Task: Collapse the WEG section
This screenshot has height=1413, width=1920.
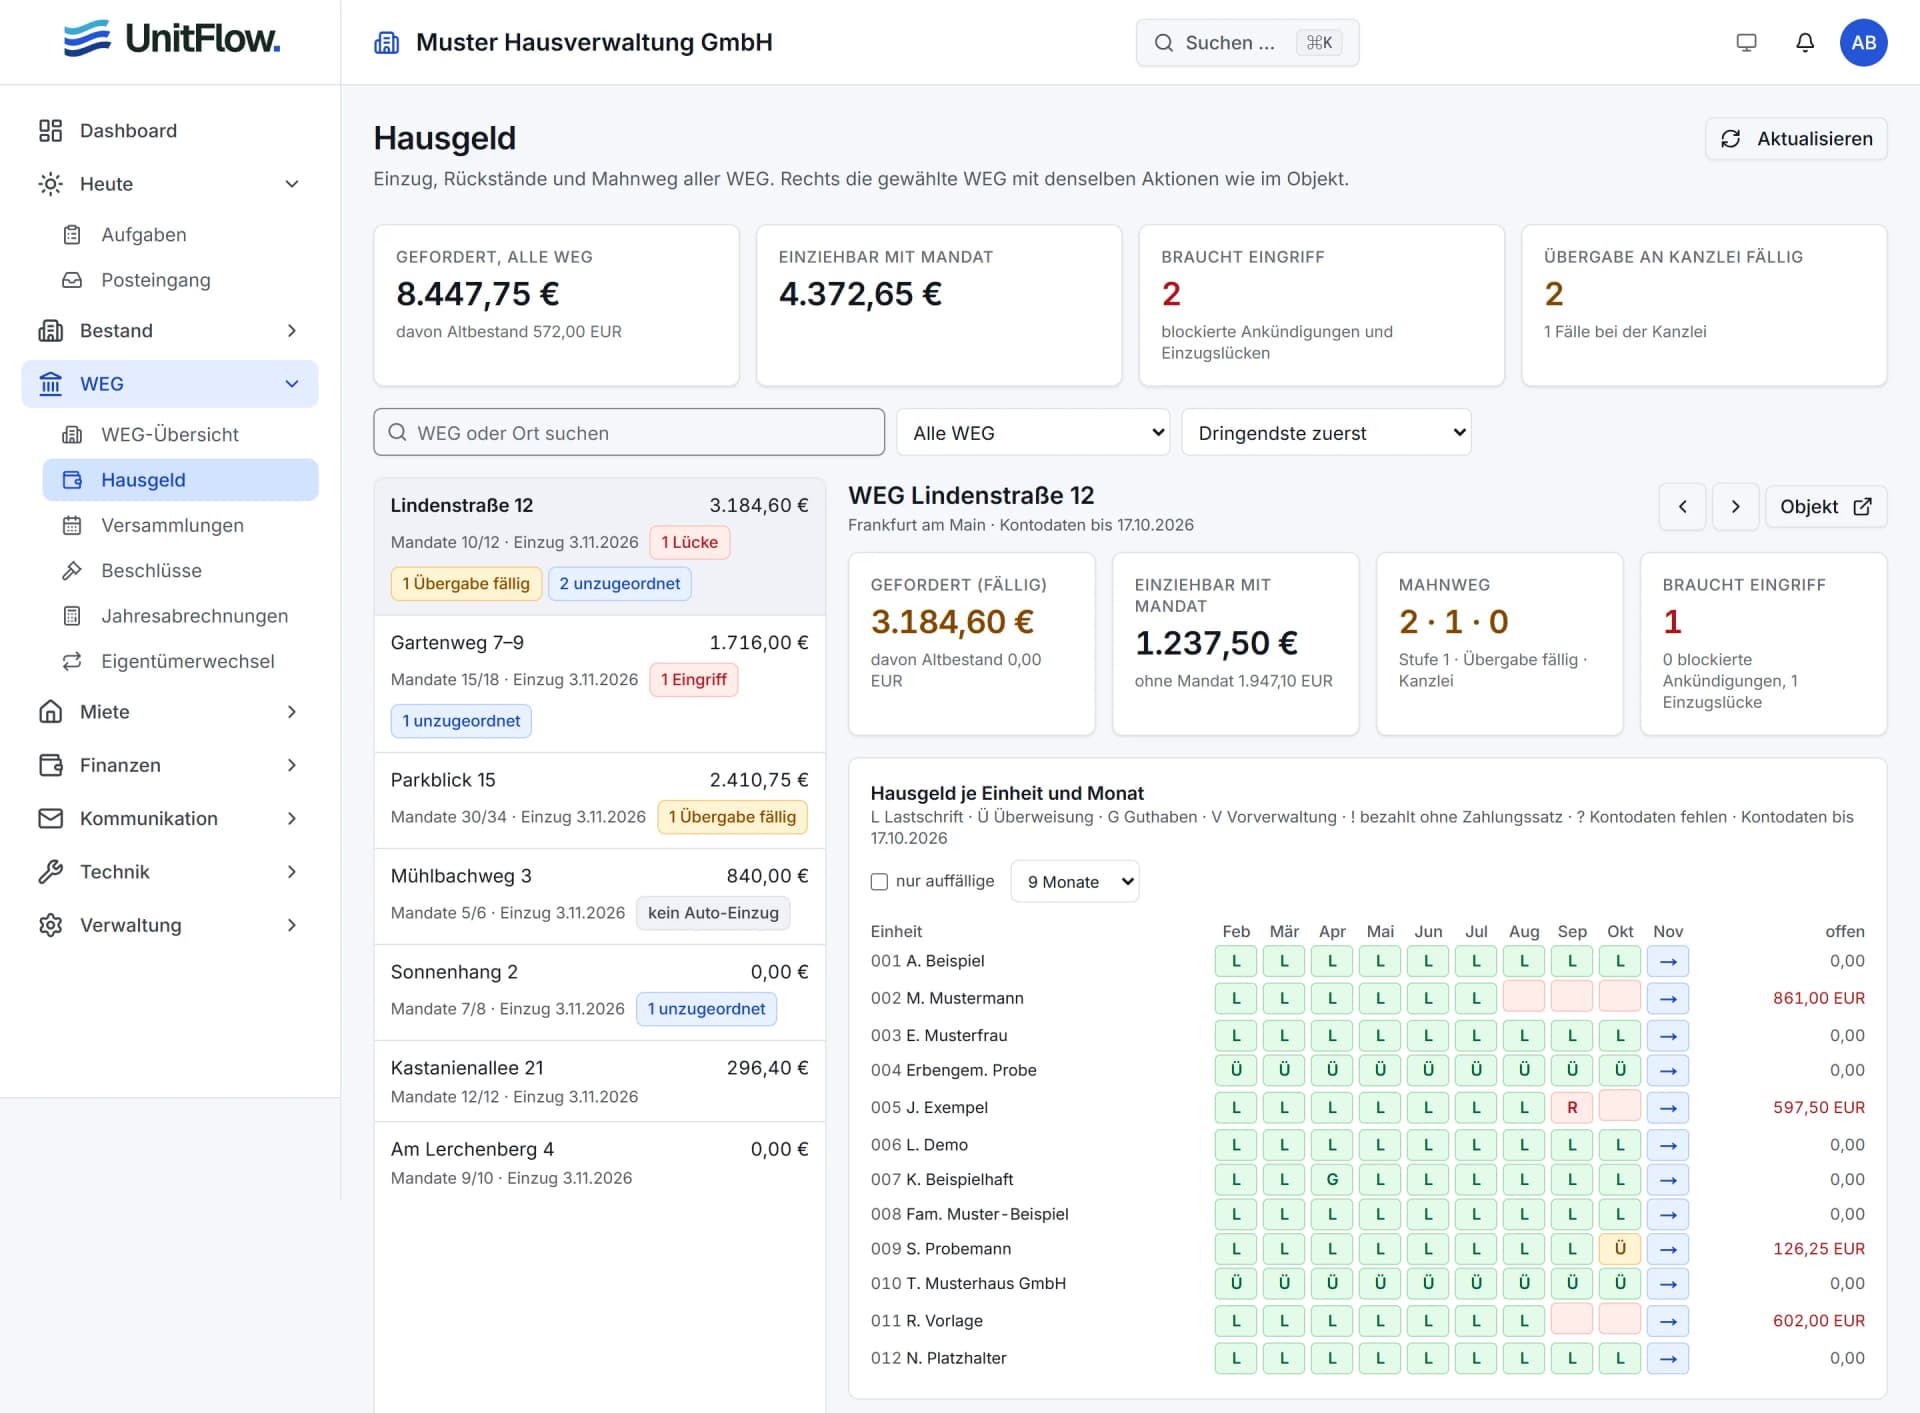Action: [292, 384]
